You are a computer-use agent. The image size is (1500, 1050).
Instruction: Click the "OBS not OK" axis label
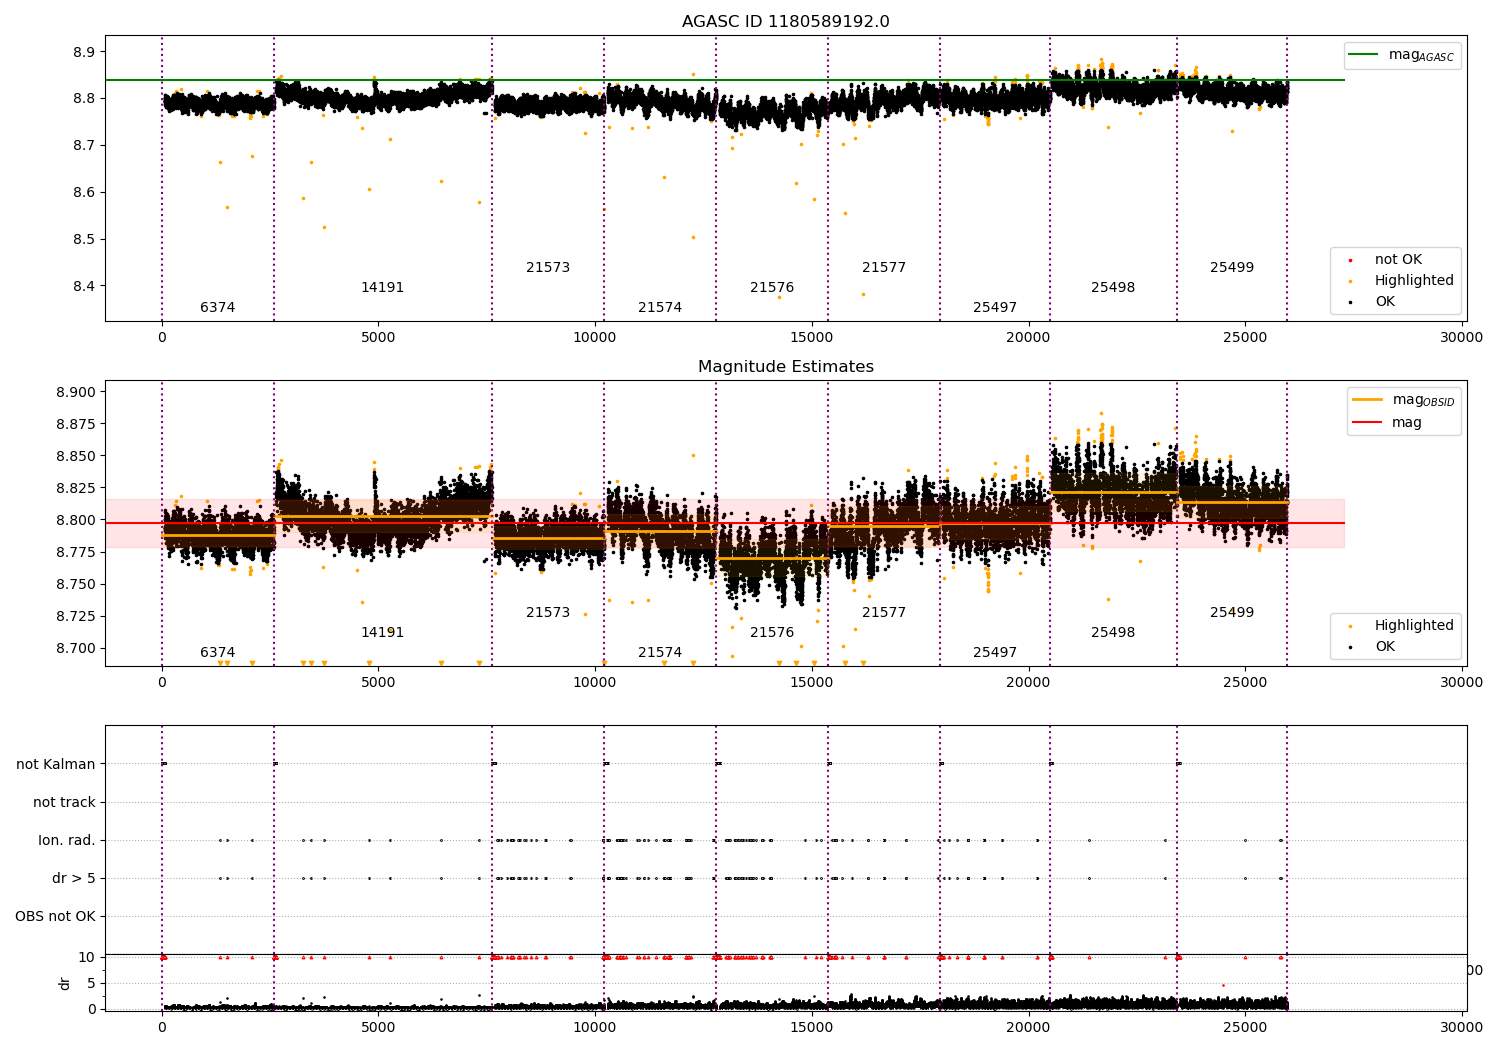(x=56, y=917)
